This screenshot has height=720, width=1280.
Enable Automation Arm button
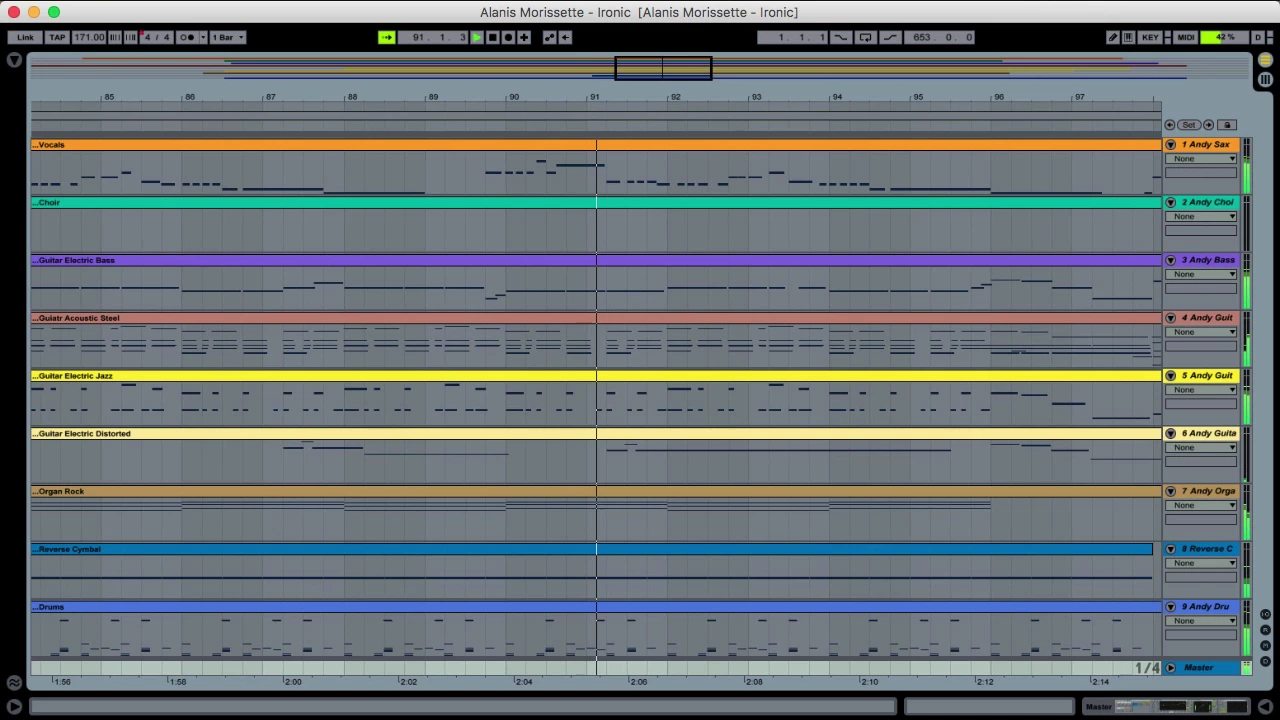click(x=549, y=37)
